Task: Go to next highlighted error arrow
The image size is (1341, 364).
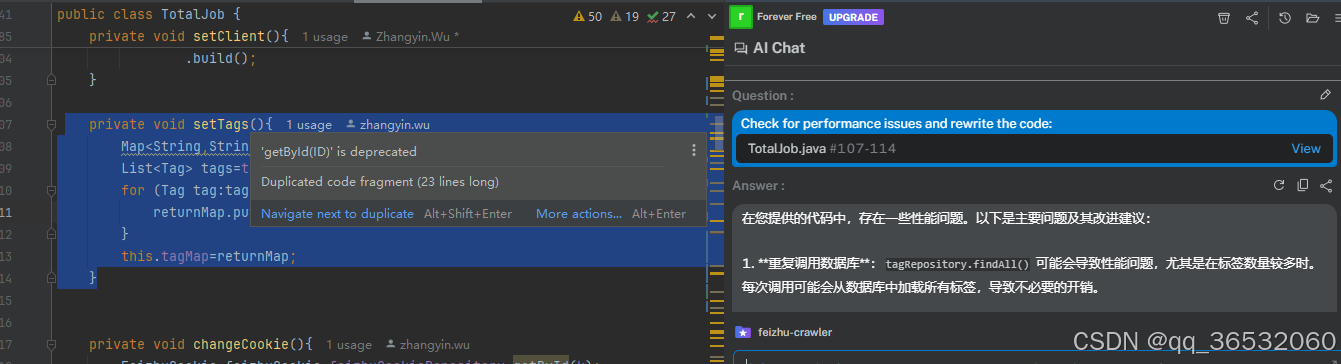Action: pos(711,16)
